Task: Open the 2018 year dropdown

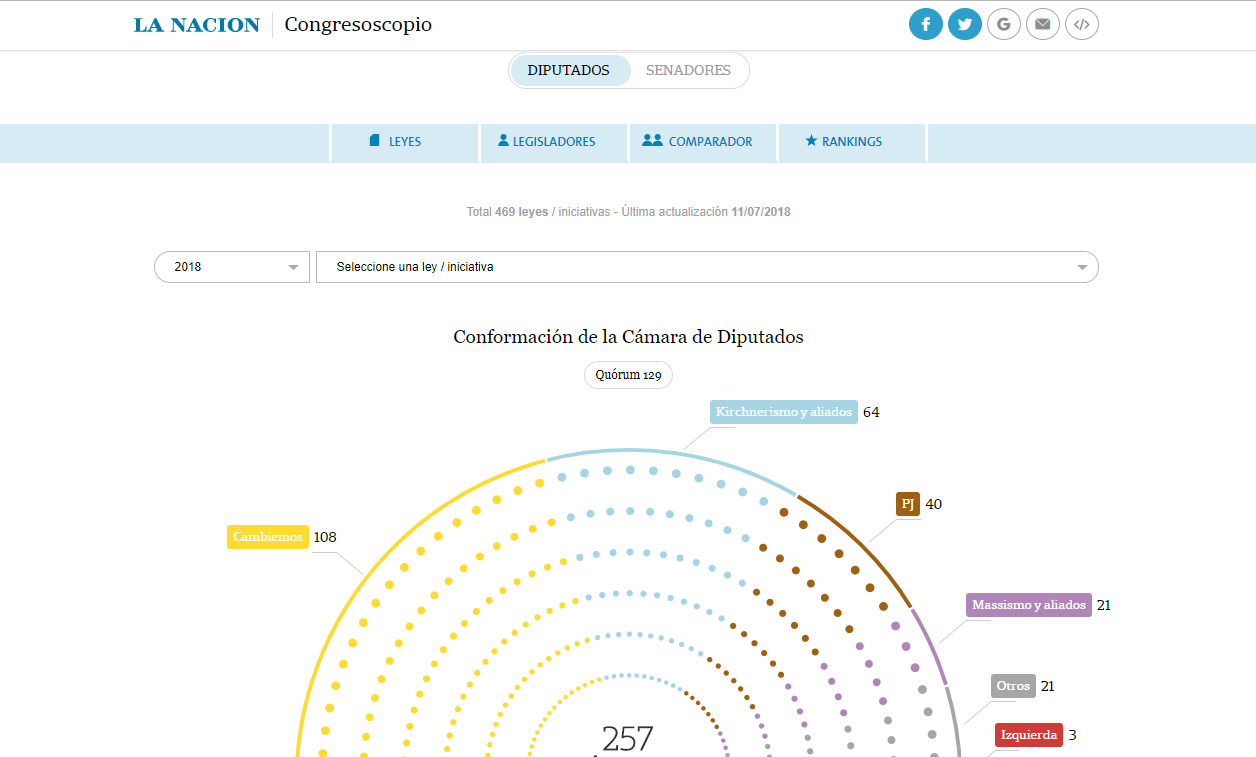Action: [232, 267]
